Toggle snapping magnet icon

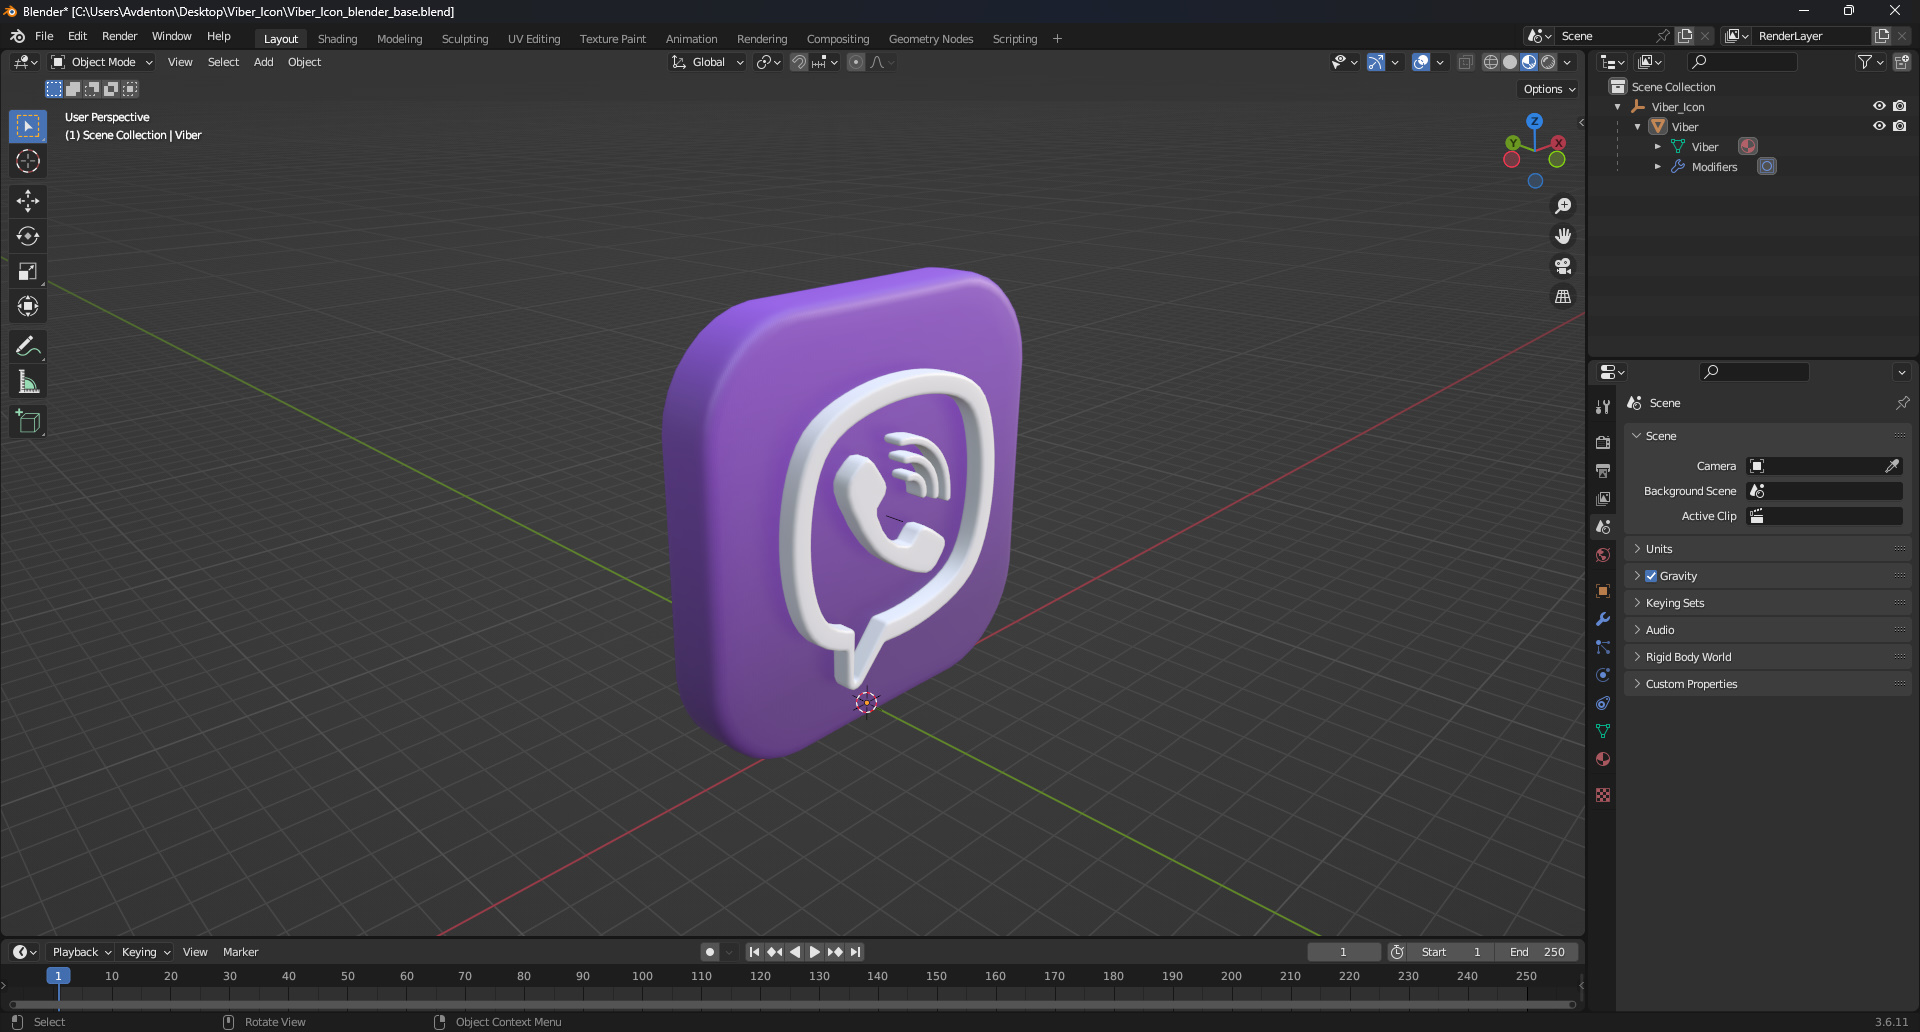tap(798, 62)
